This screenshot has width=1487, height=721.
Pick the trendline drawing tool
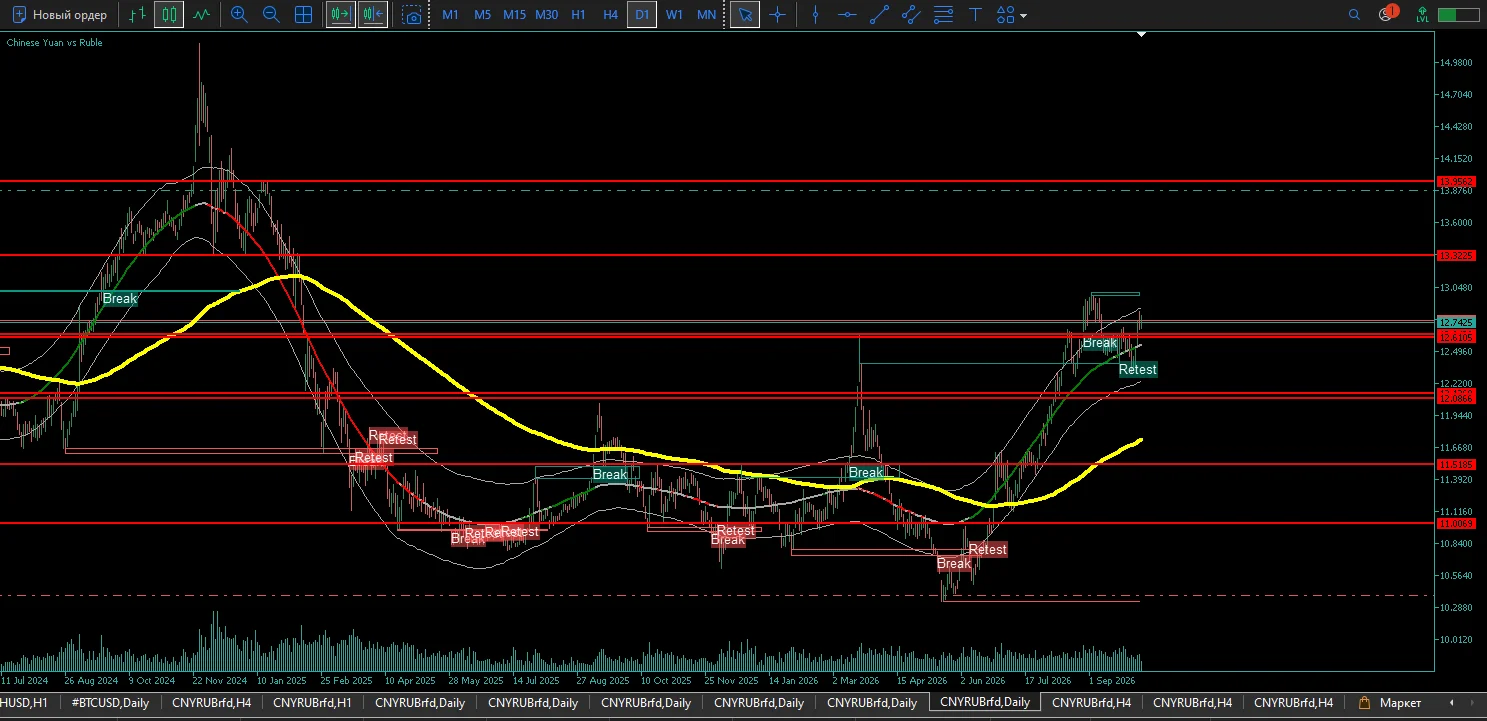(x=879, y=15)
